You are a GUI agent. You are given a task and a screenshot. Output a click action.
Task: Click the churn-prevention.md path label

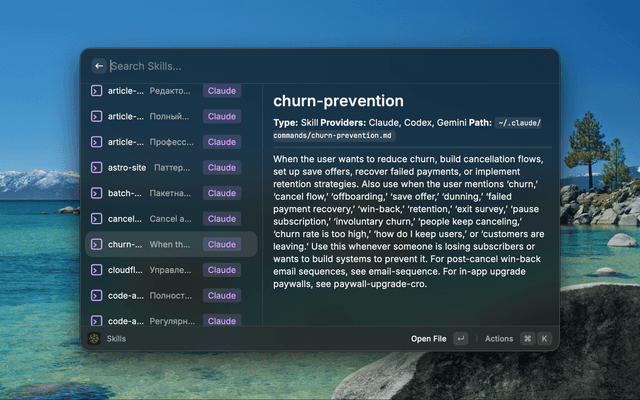point(407,129)
